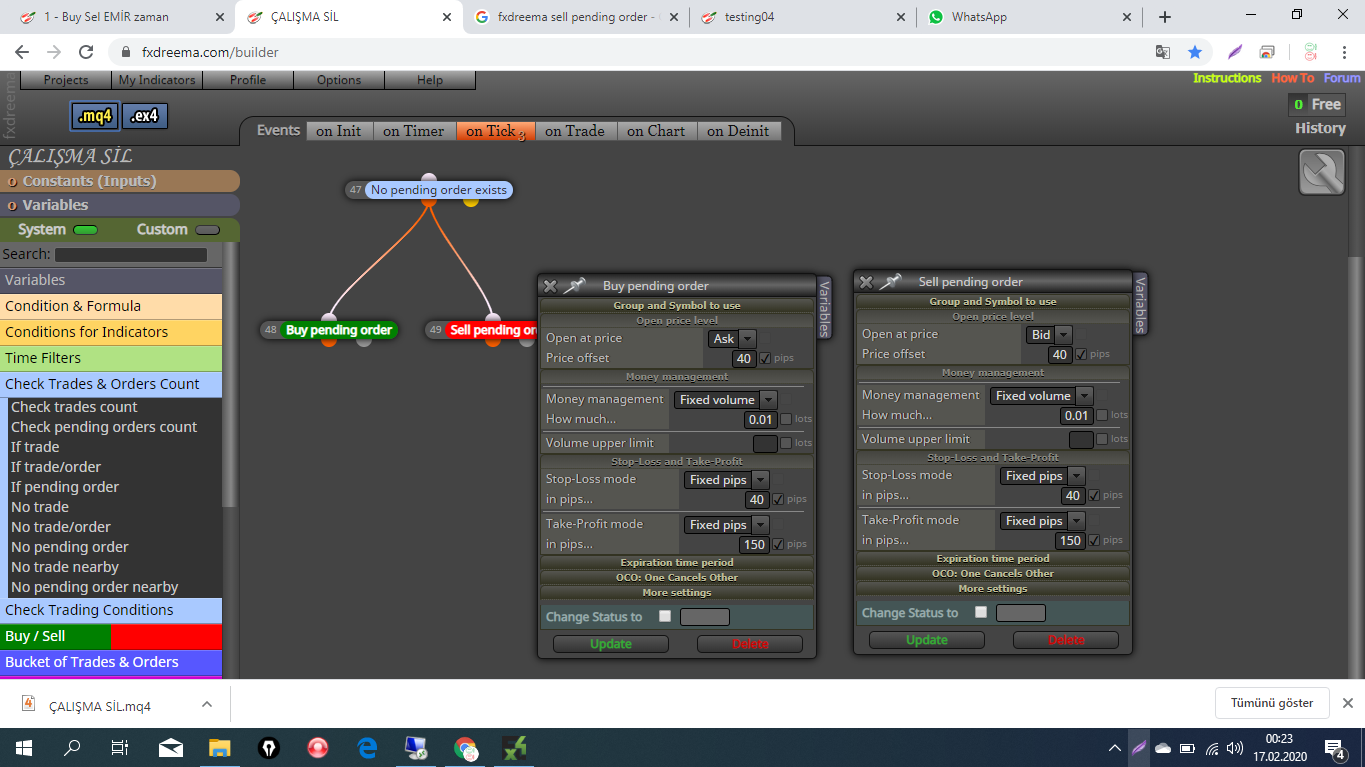This screenshot has height=767, width=1365.
Task: Open File Explorer from taskbar
Action: (x=220, y=747)
